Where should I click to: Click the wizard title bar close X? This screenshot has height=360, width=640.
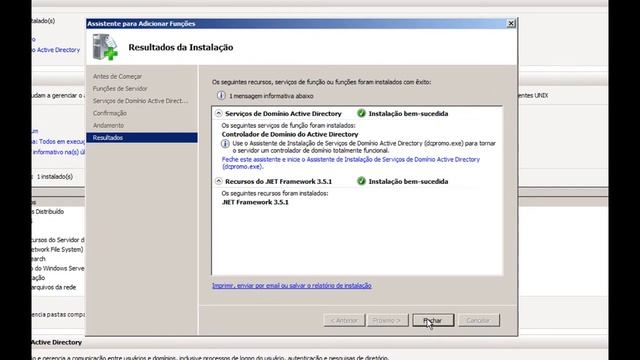tap(511, 24)
